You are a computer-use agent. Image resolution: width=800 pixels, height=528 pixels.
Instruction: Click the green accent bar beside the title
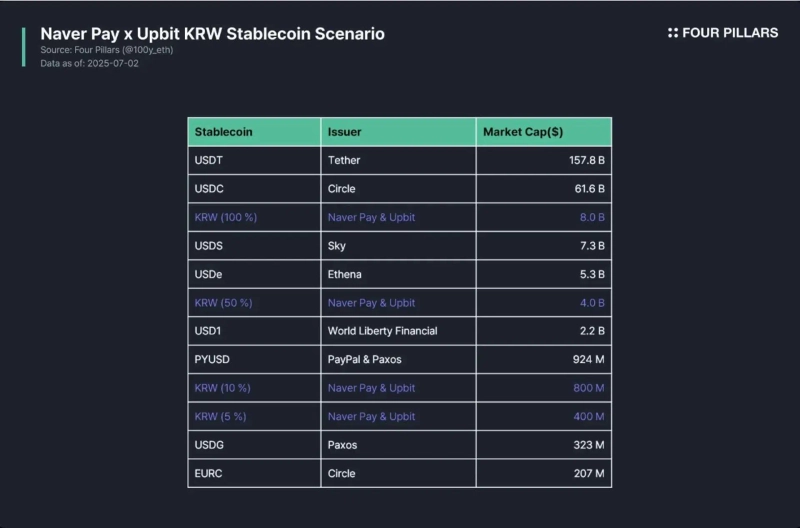tap(23, 47)
